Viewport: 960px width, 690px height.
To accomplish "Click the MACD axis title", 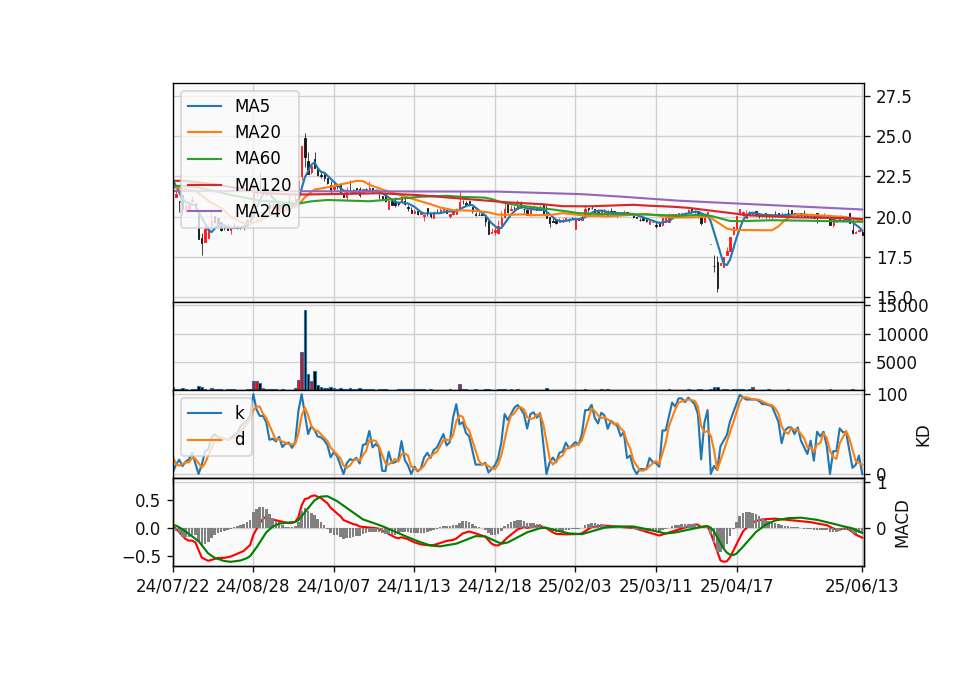I will [x=901, y=524].
